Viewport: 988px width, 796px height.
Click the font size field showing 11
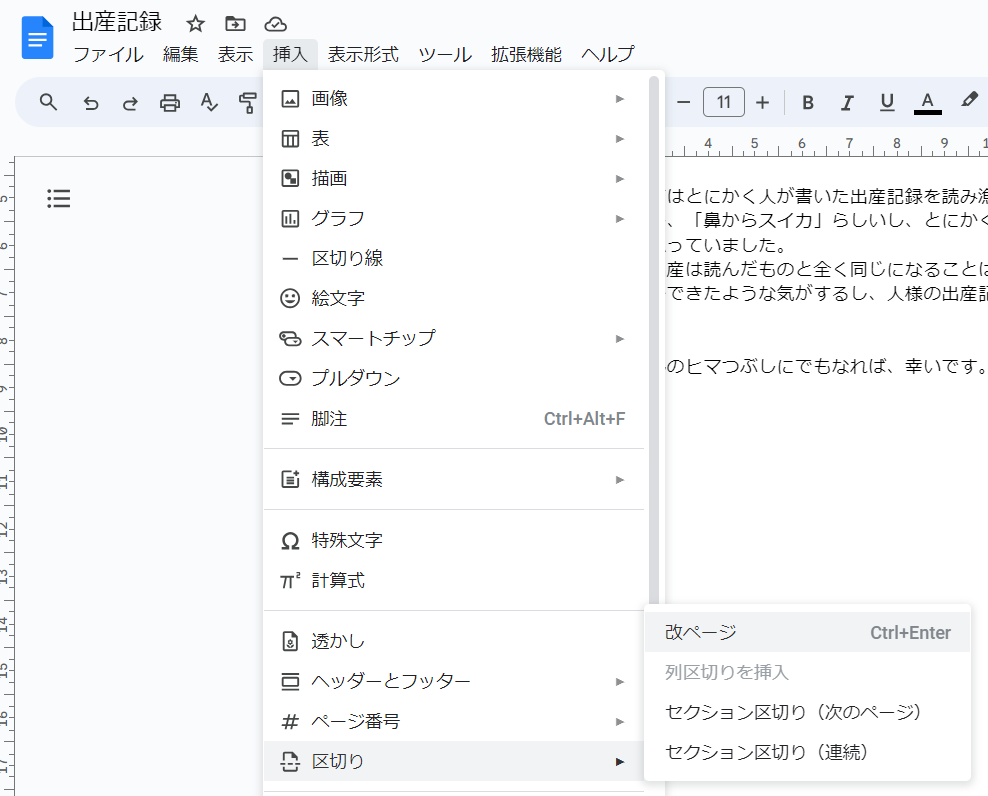[723, 102]
